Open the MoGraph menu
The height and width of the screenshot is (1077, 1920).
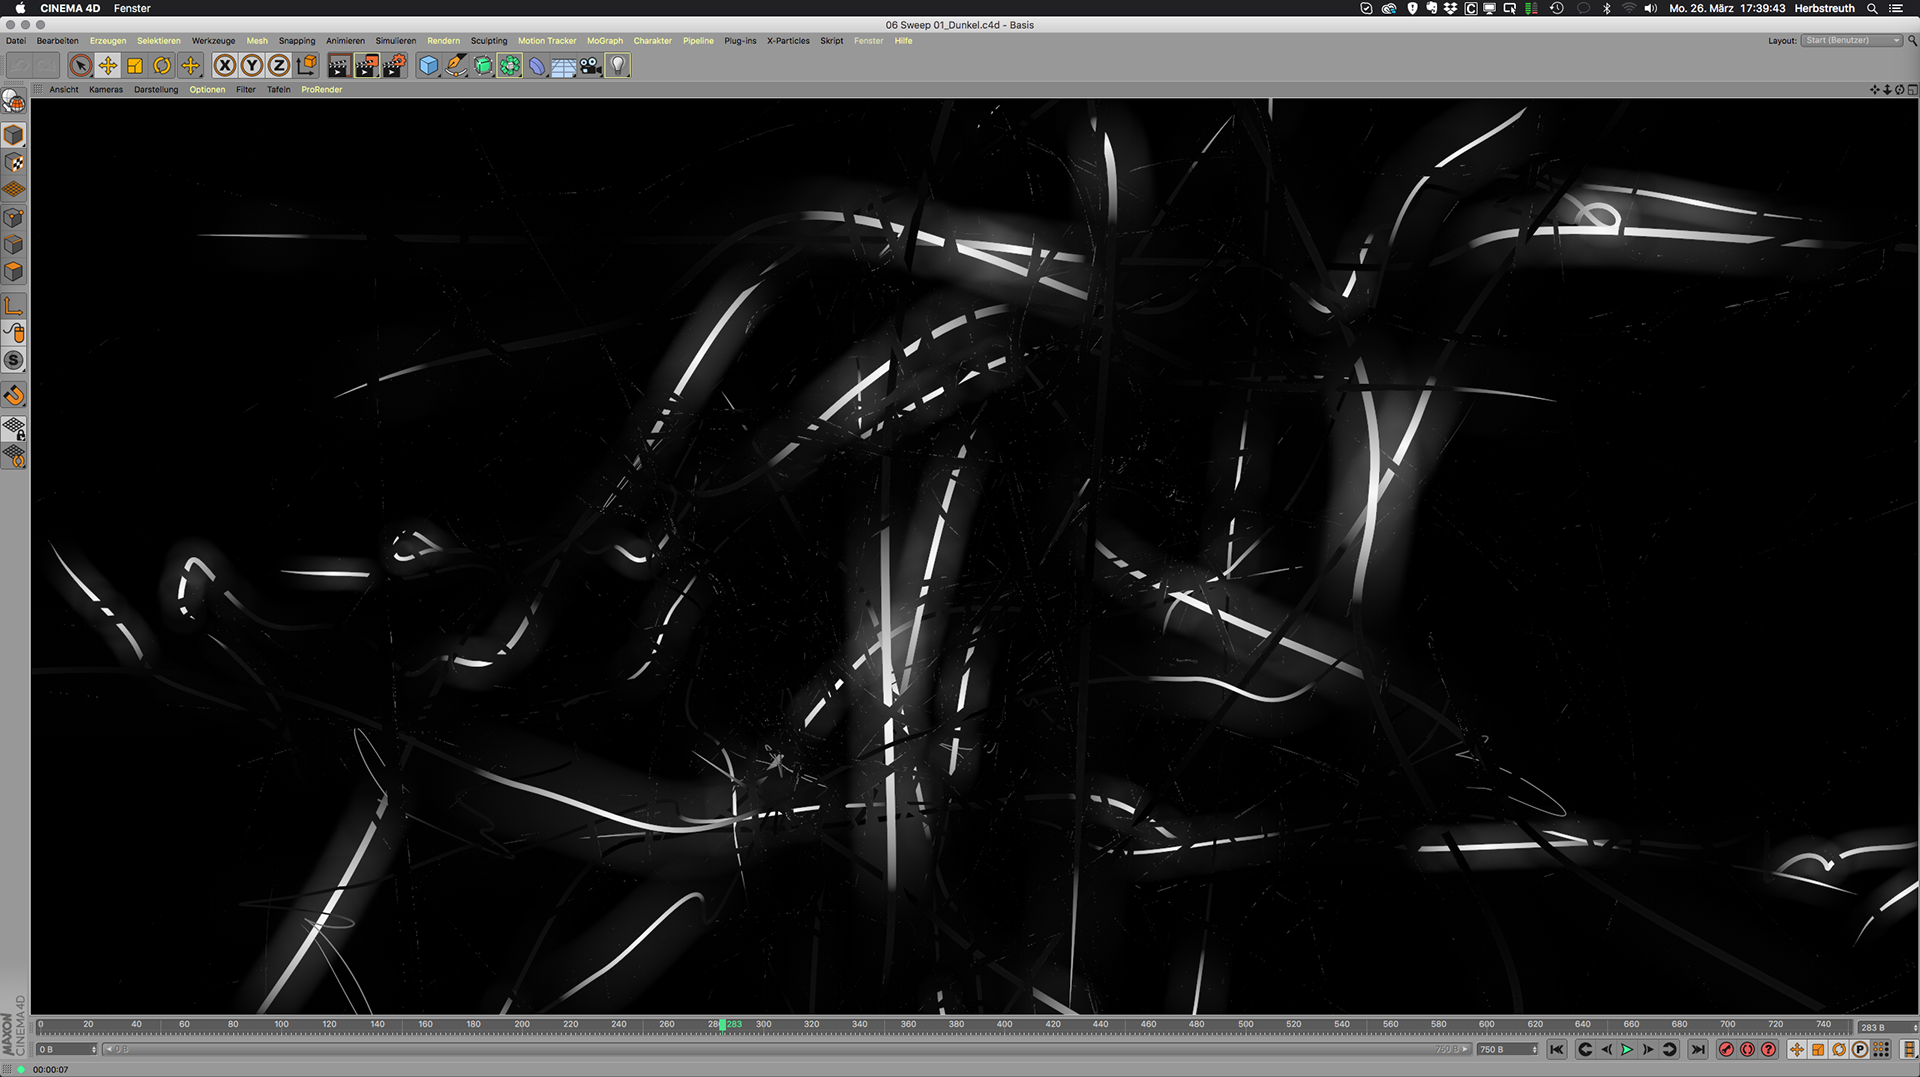point(605,41)
